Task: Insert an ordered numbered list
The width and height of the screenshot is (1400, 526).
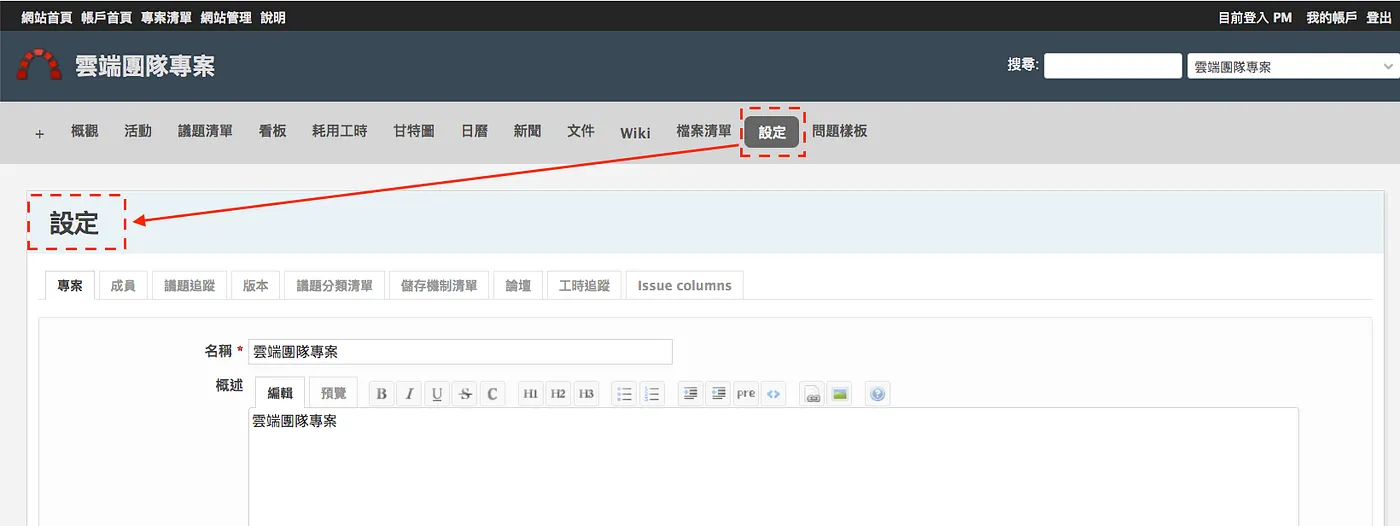Action: (x=652, y=394)
